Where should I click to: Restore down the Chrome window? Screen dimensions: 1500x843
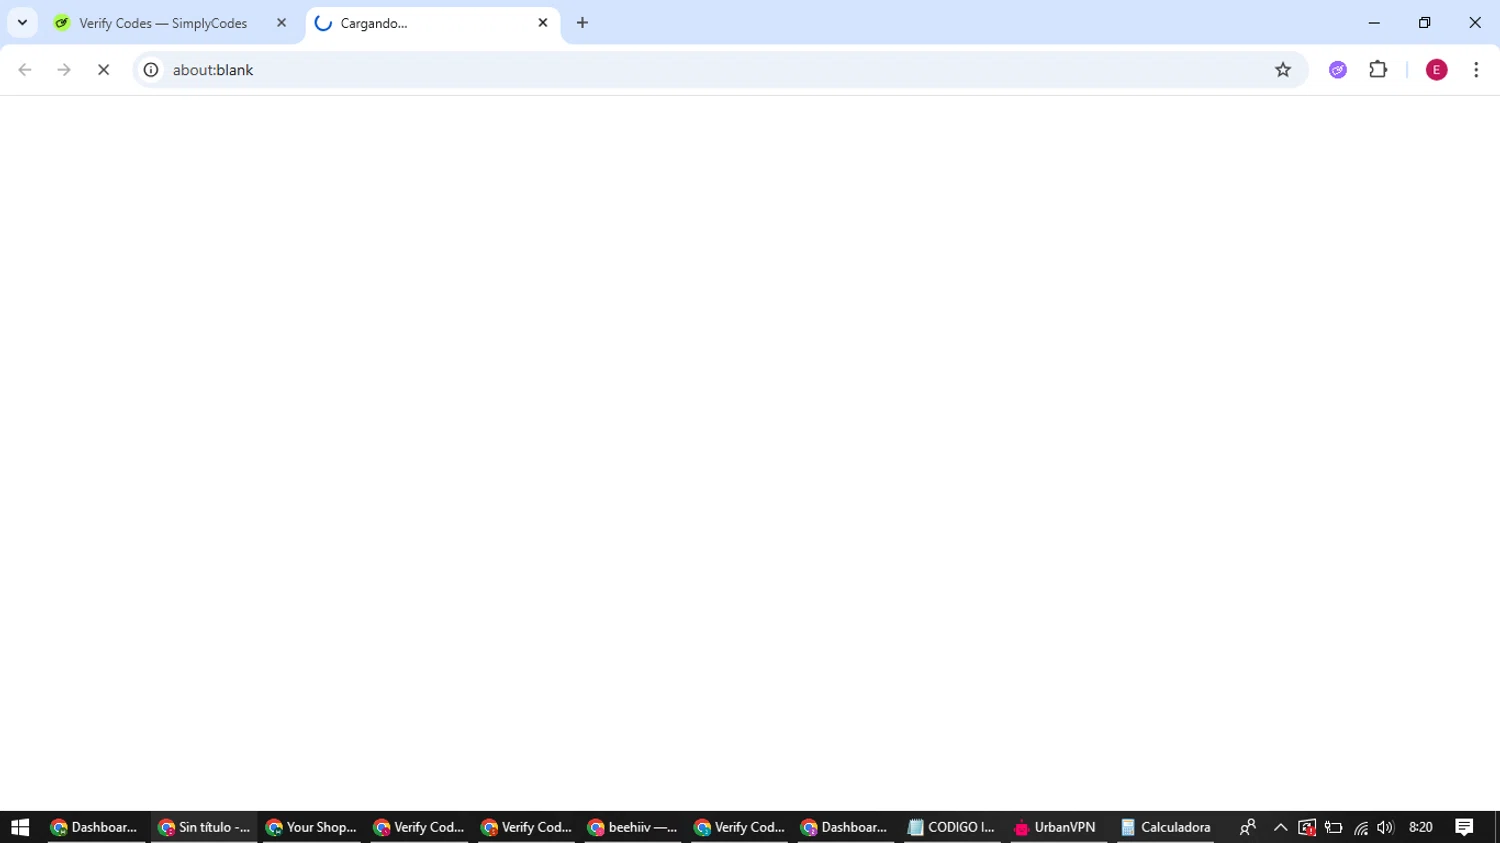(1425, 23)
